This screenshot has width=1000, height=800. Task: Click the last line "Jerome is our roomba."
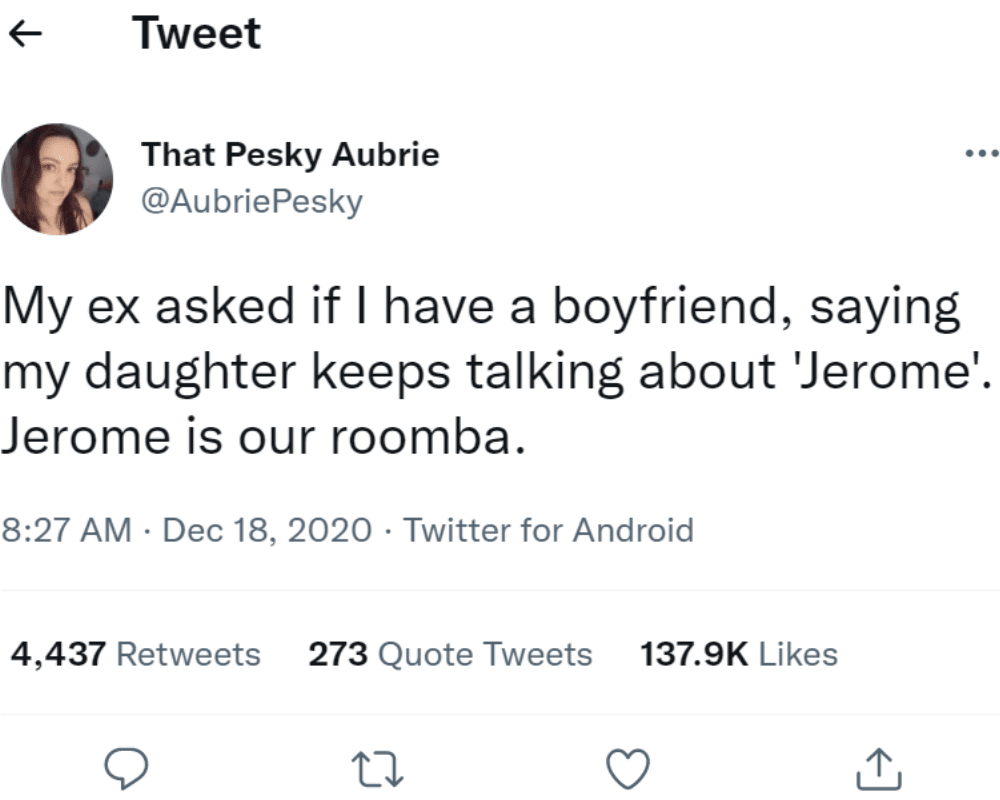pyautogui.click(x=262, y=437)
